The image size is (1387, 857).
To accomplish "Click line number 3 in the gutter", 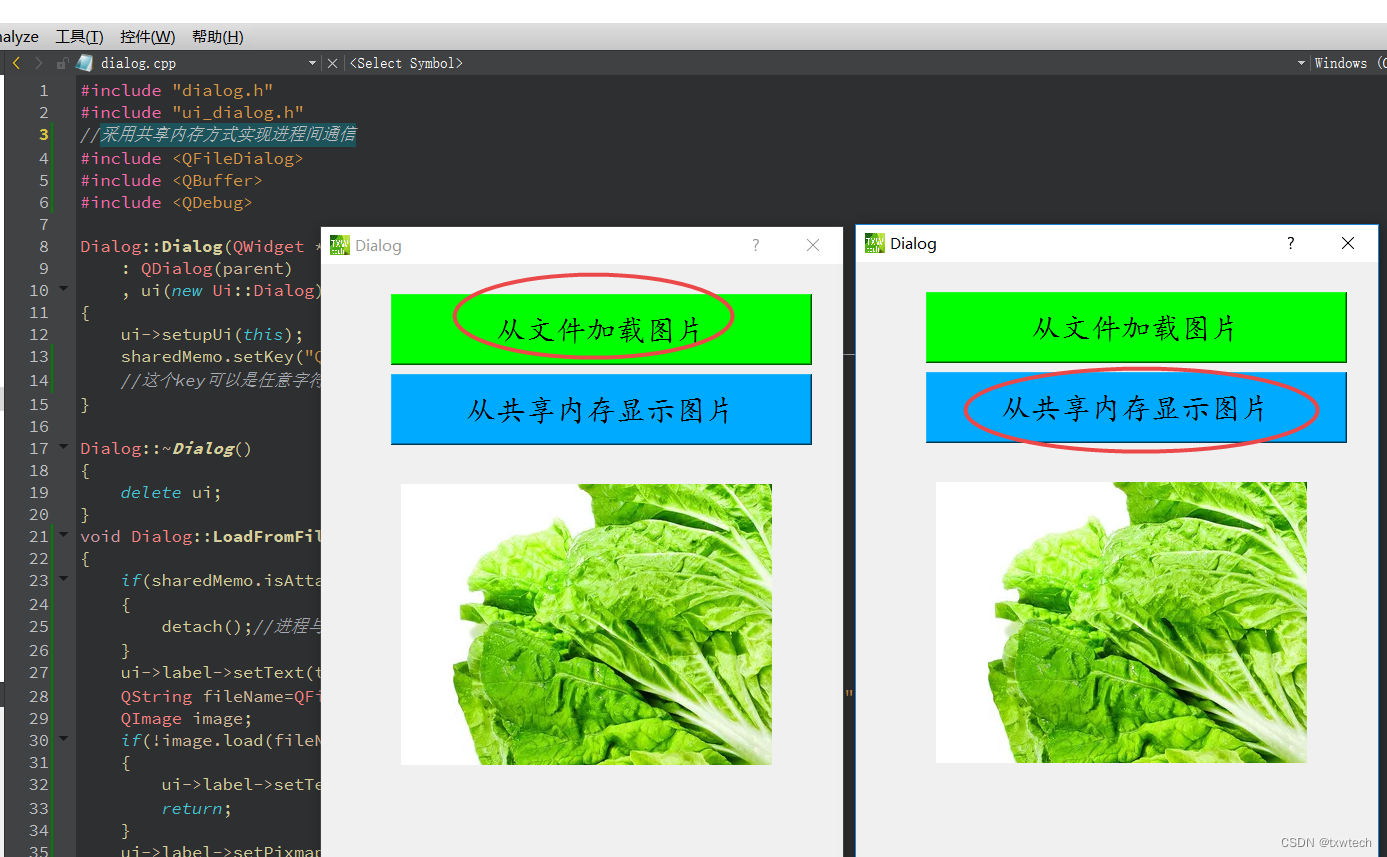I will 44,135.
